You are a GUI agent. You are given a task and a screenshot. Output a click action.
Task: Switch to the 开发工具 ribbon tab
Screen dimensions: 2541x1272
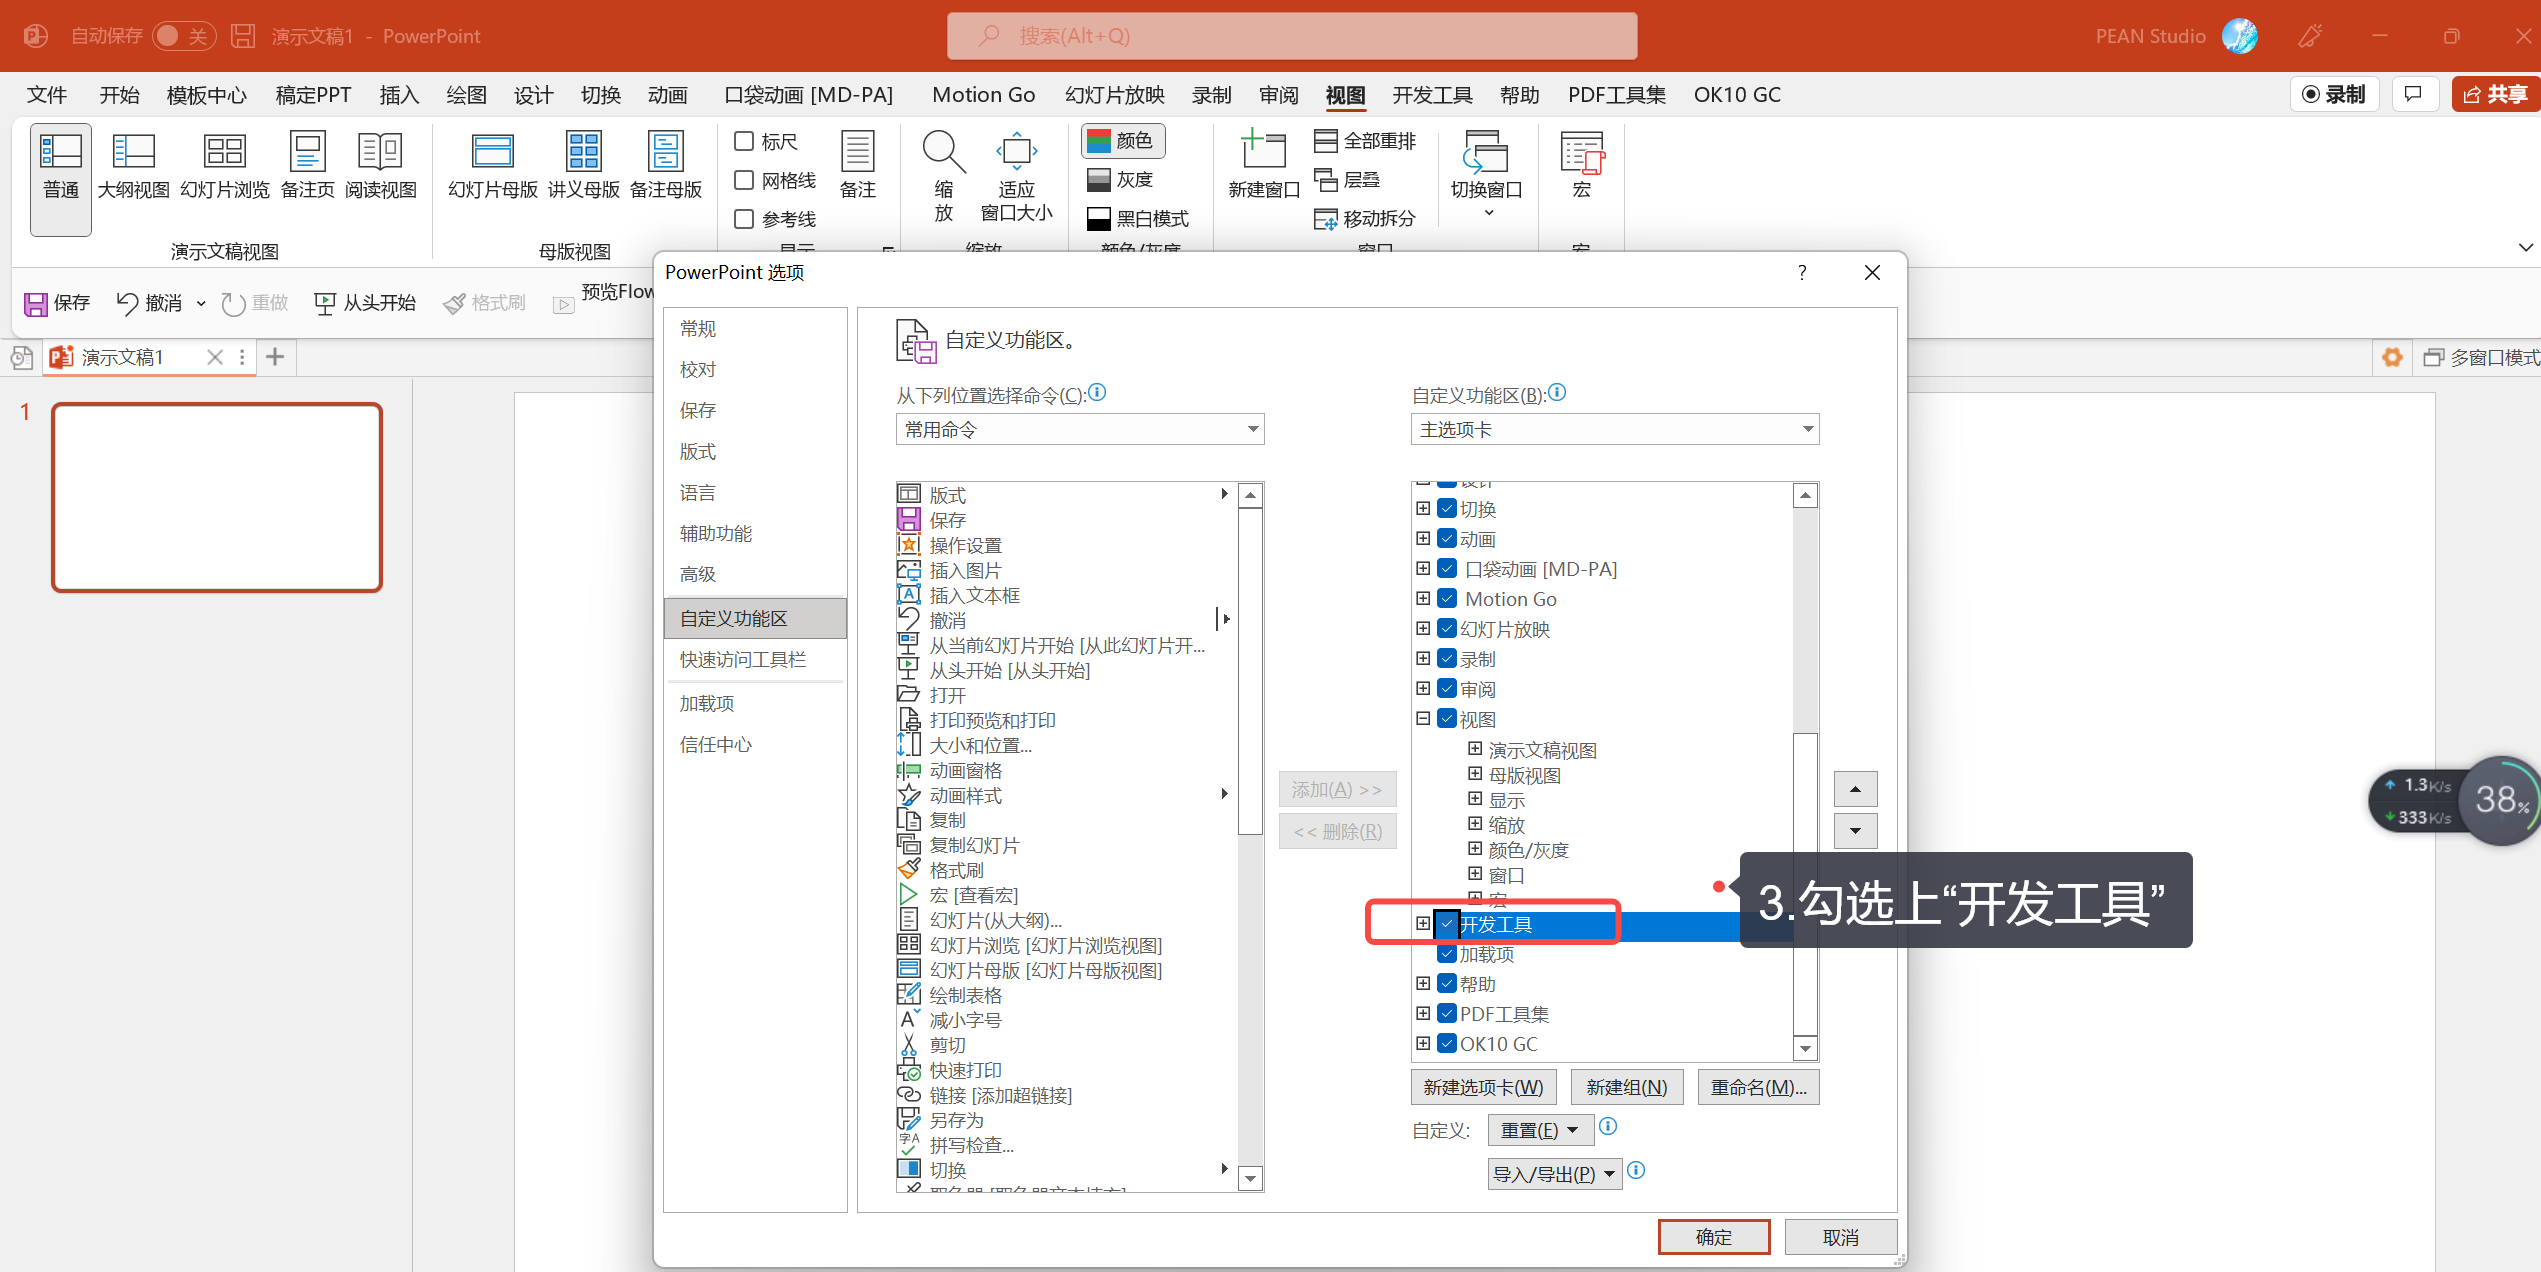point(1432,95)
